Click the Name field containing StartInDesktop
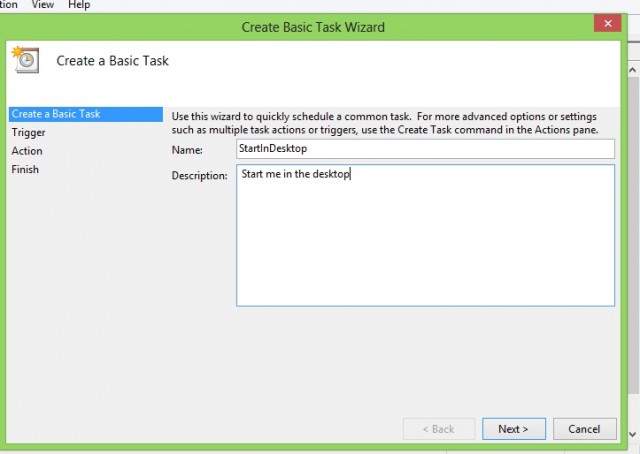 coord(425,149)
